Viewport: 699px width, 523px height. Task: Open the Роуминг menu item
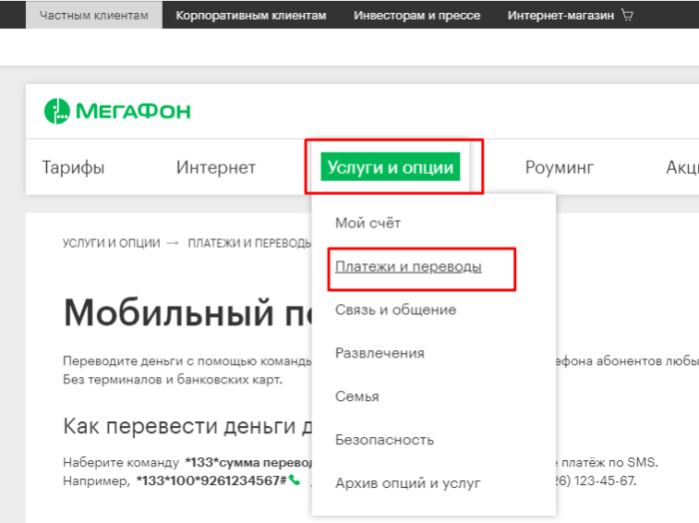(x=559, y=168)
